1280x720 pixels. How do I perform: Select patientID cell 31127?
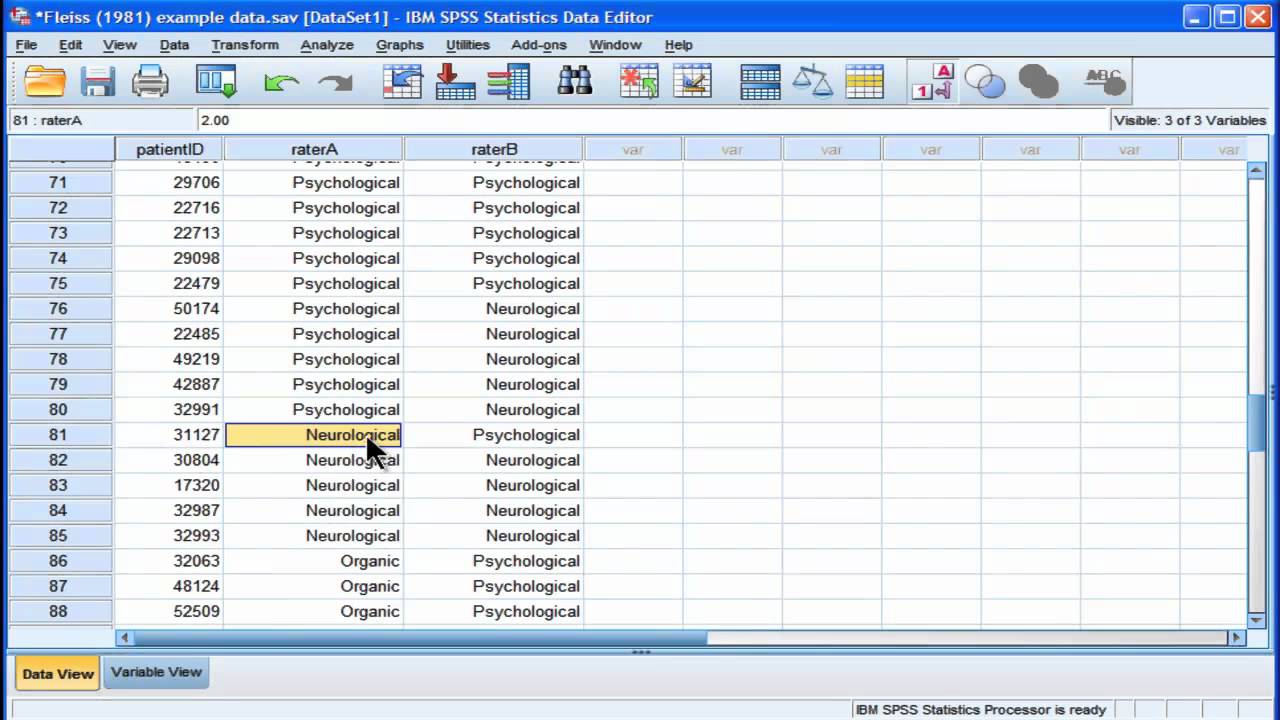[x=169, y=435]
